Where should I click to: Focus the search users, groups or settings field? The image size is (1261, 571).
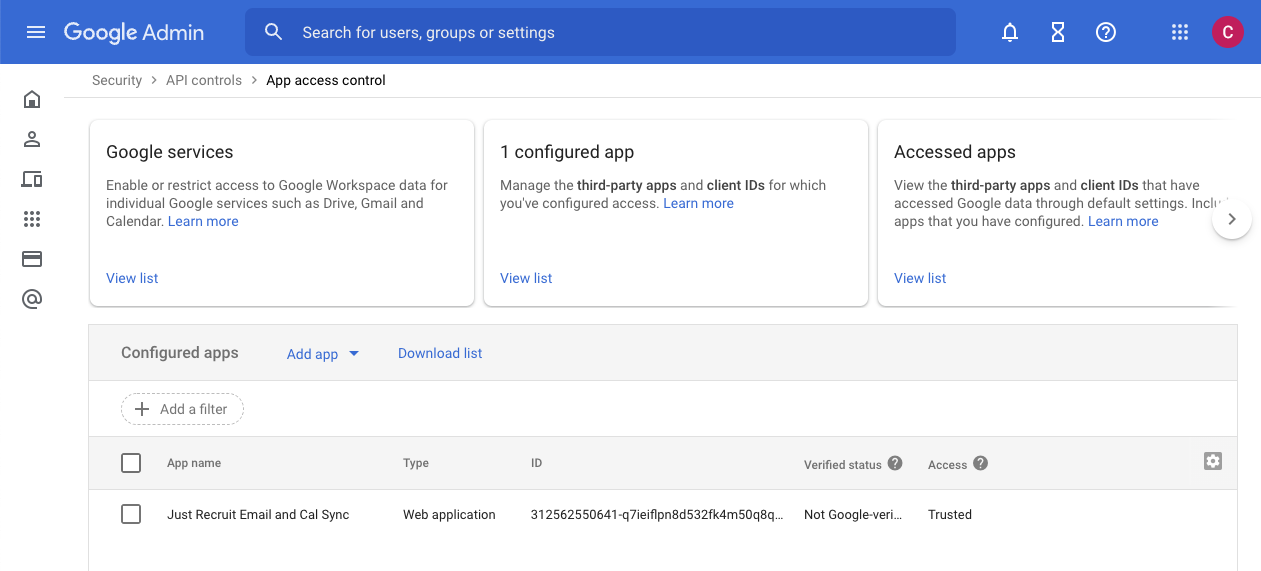600,32
